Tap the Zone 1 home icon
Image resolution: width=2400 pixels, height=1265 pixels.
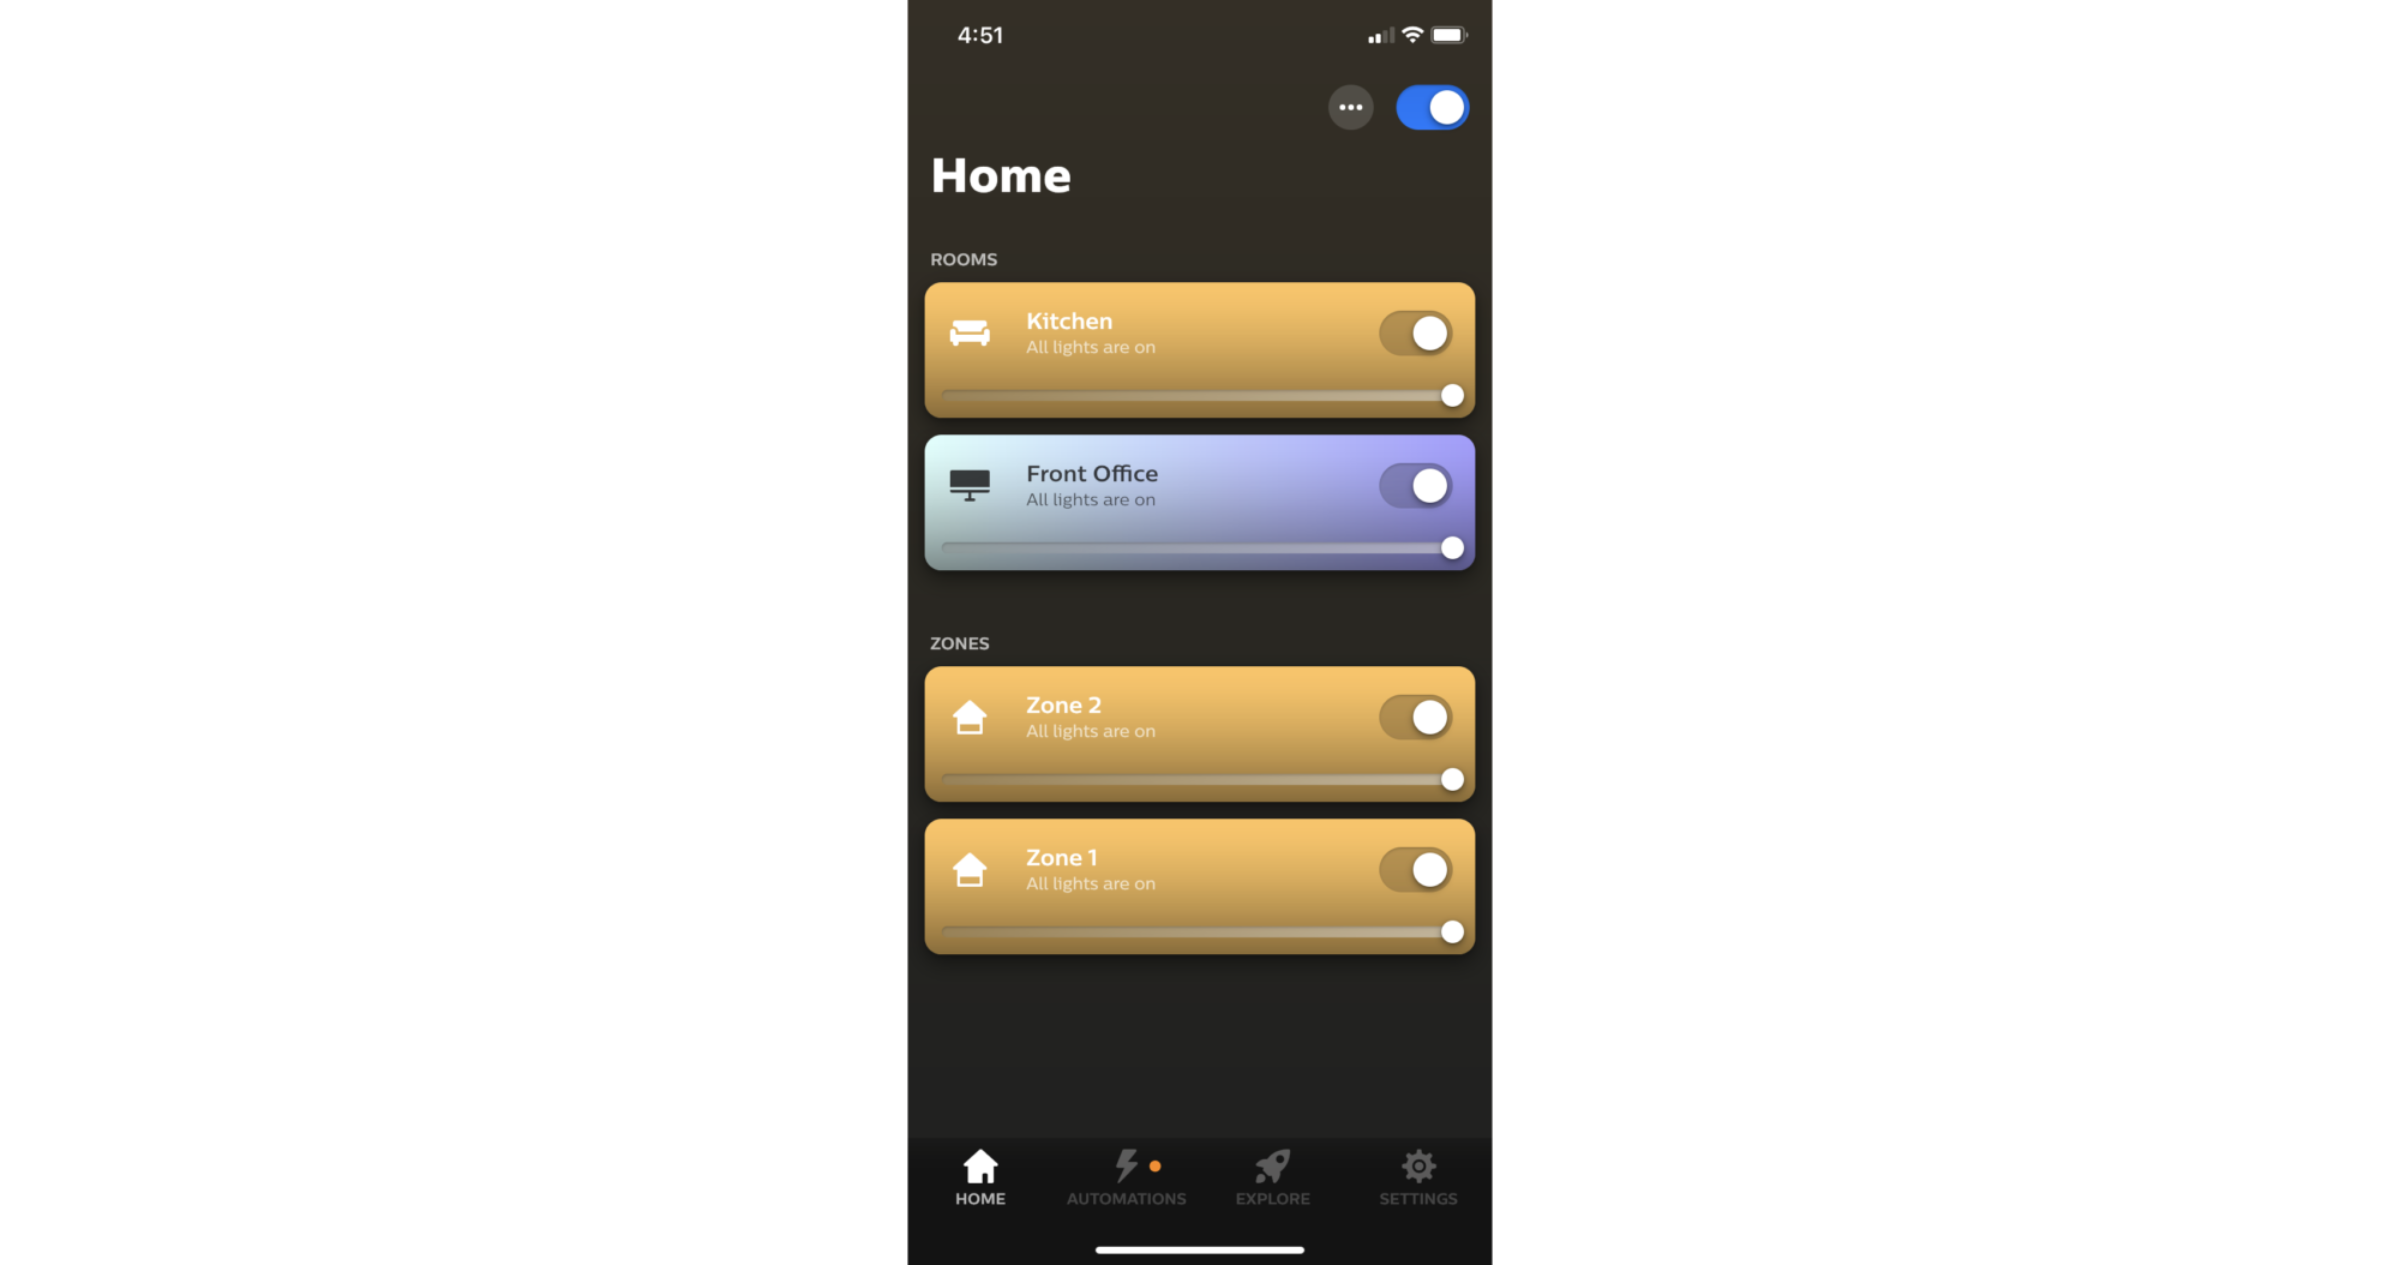point(968,870)
